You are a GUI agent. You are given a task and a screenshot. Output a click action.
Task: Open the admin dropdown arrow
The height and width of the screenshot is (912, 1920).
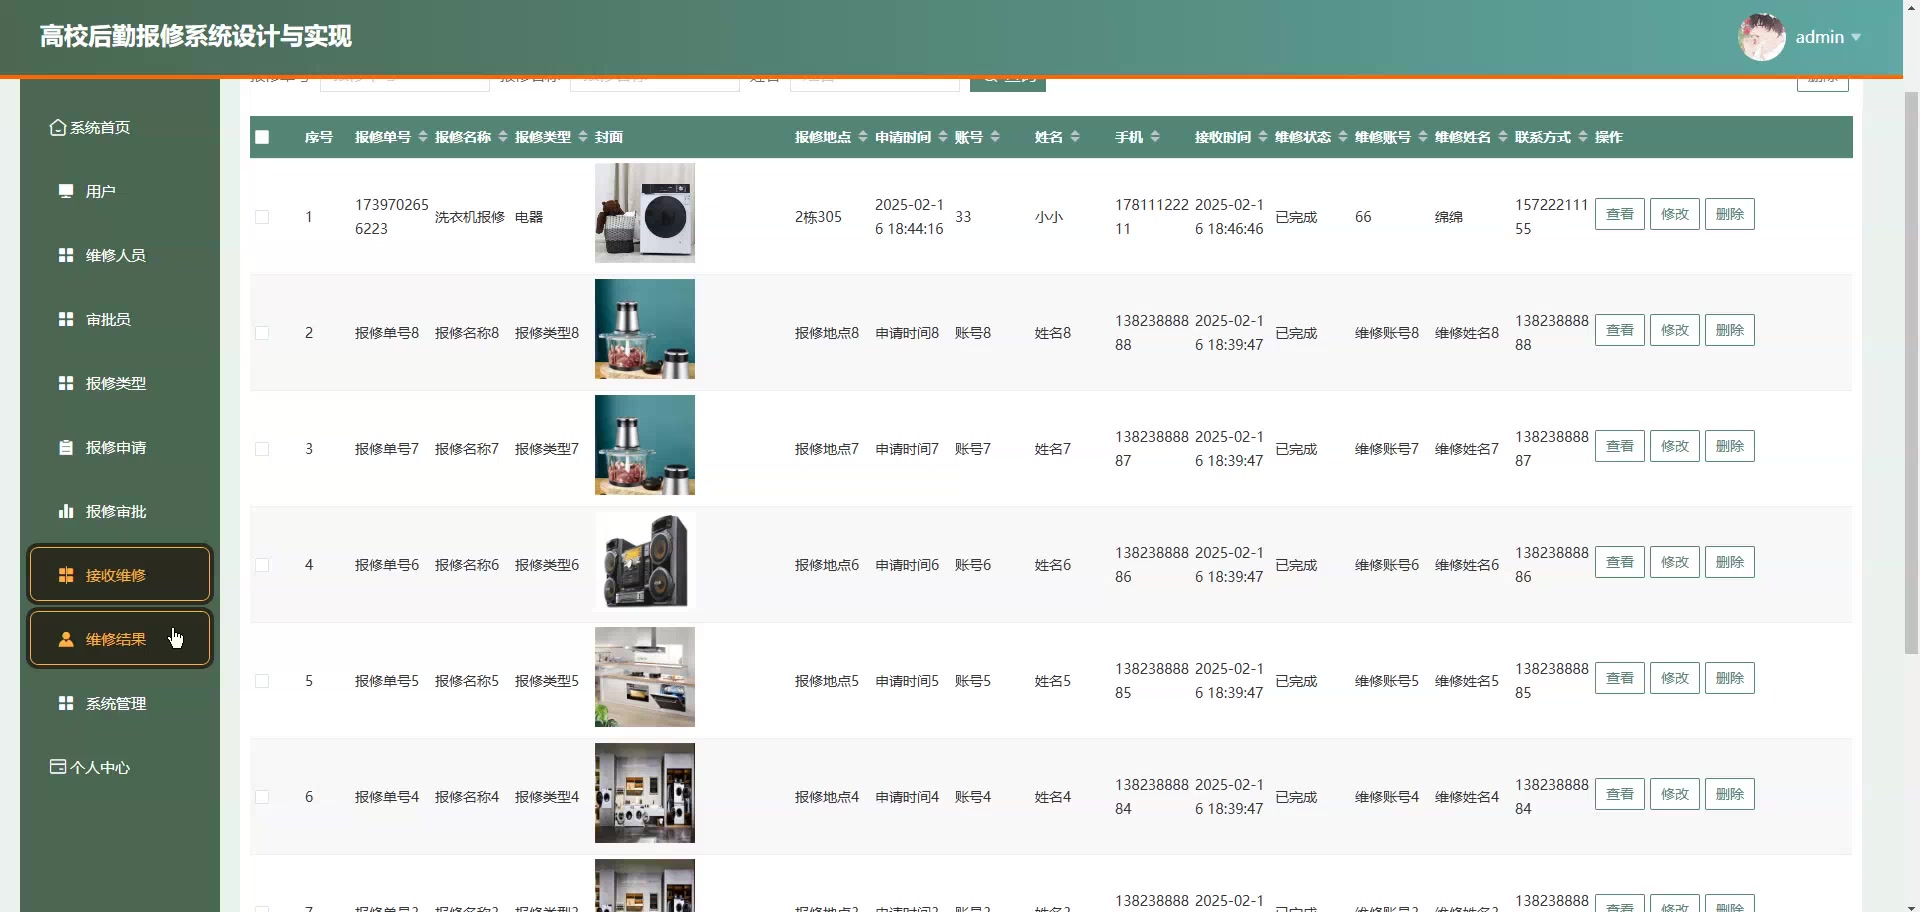coord(1856,38)
